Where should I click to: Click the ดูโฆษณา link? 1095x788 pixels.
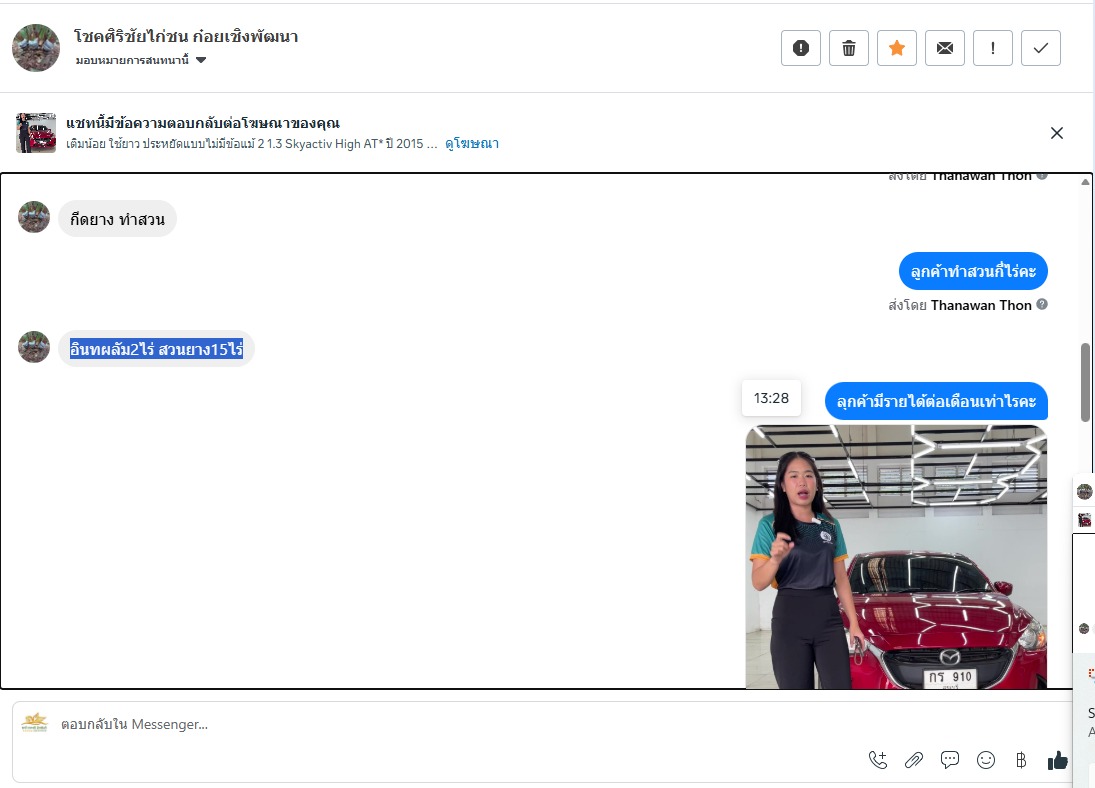point(472,143)
